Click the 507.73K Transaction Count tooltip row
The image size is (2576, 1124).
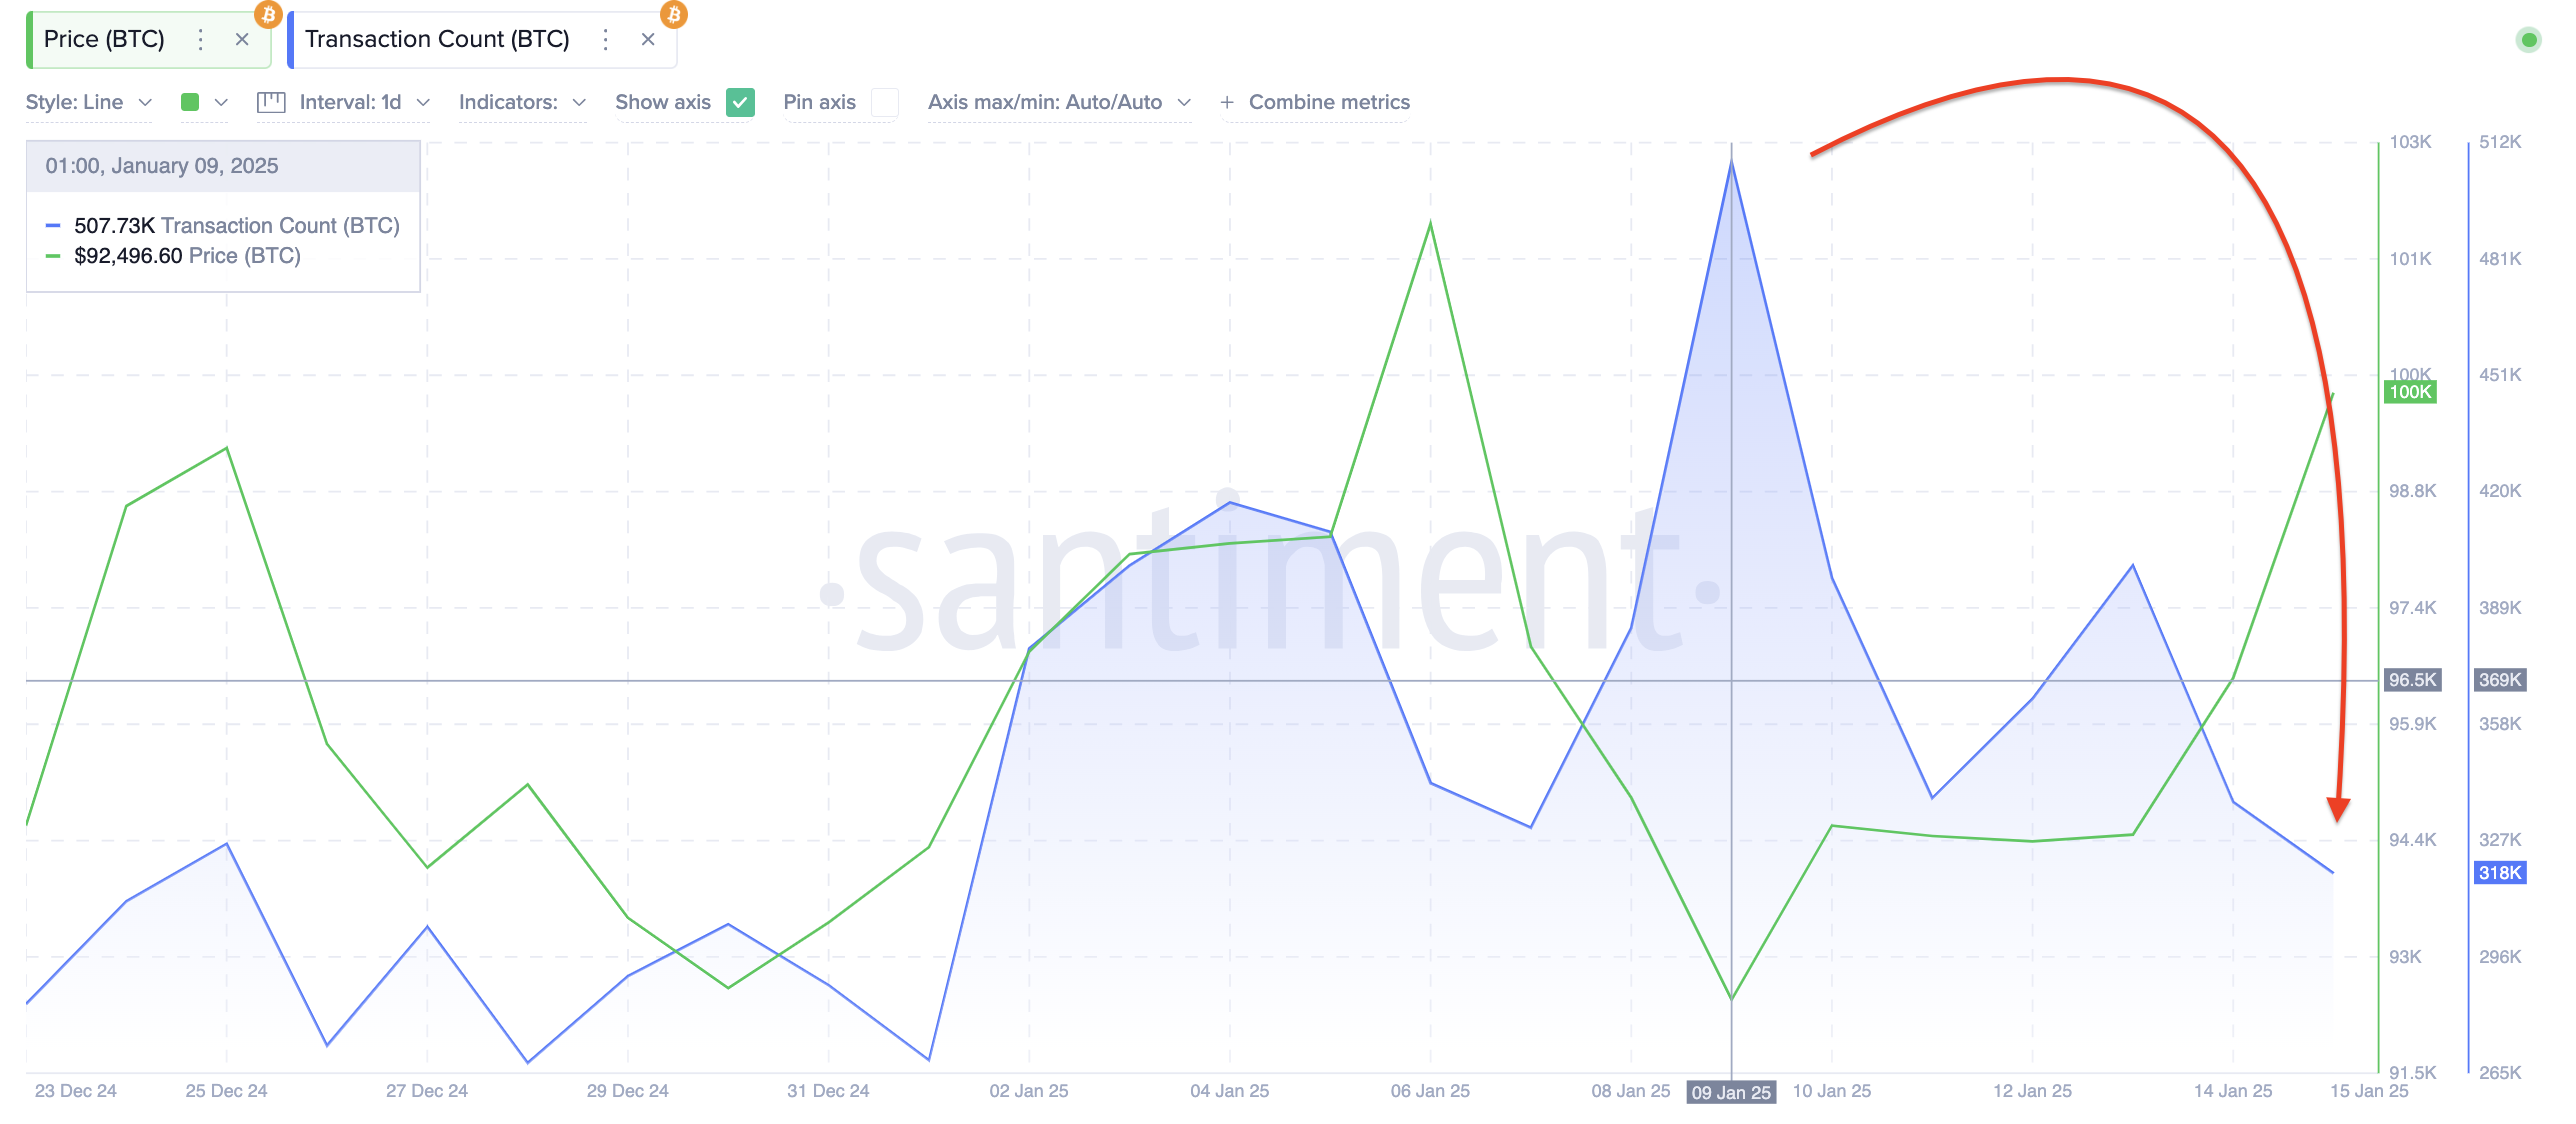[223, 226]
